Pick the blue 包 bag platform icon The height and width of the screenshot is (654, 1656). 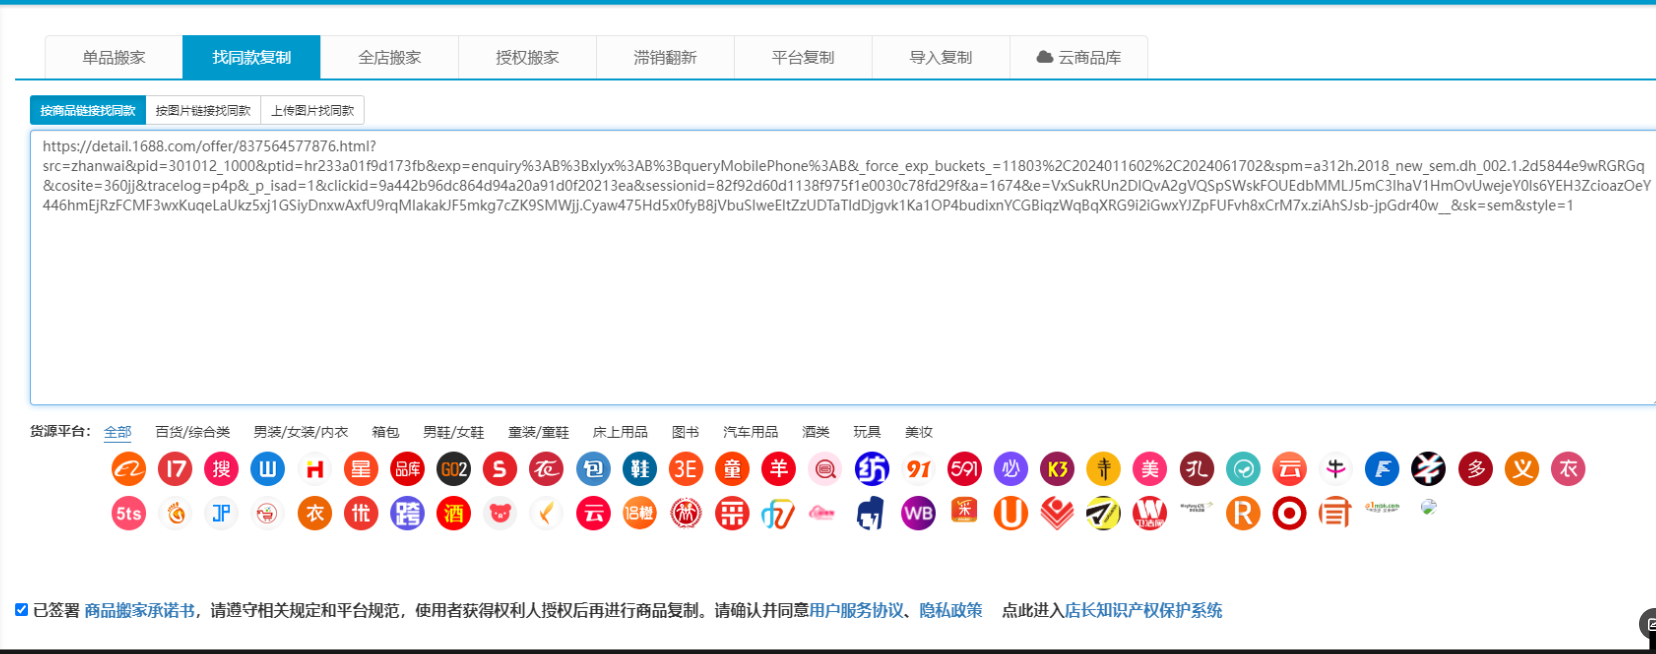point(593,469)
